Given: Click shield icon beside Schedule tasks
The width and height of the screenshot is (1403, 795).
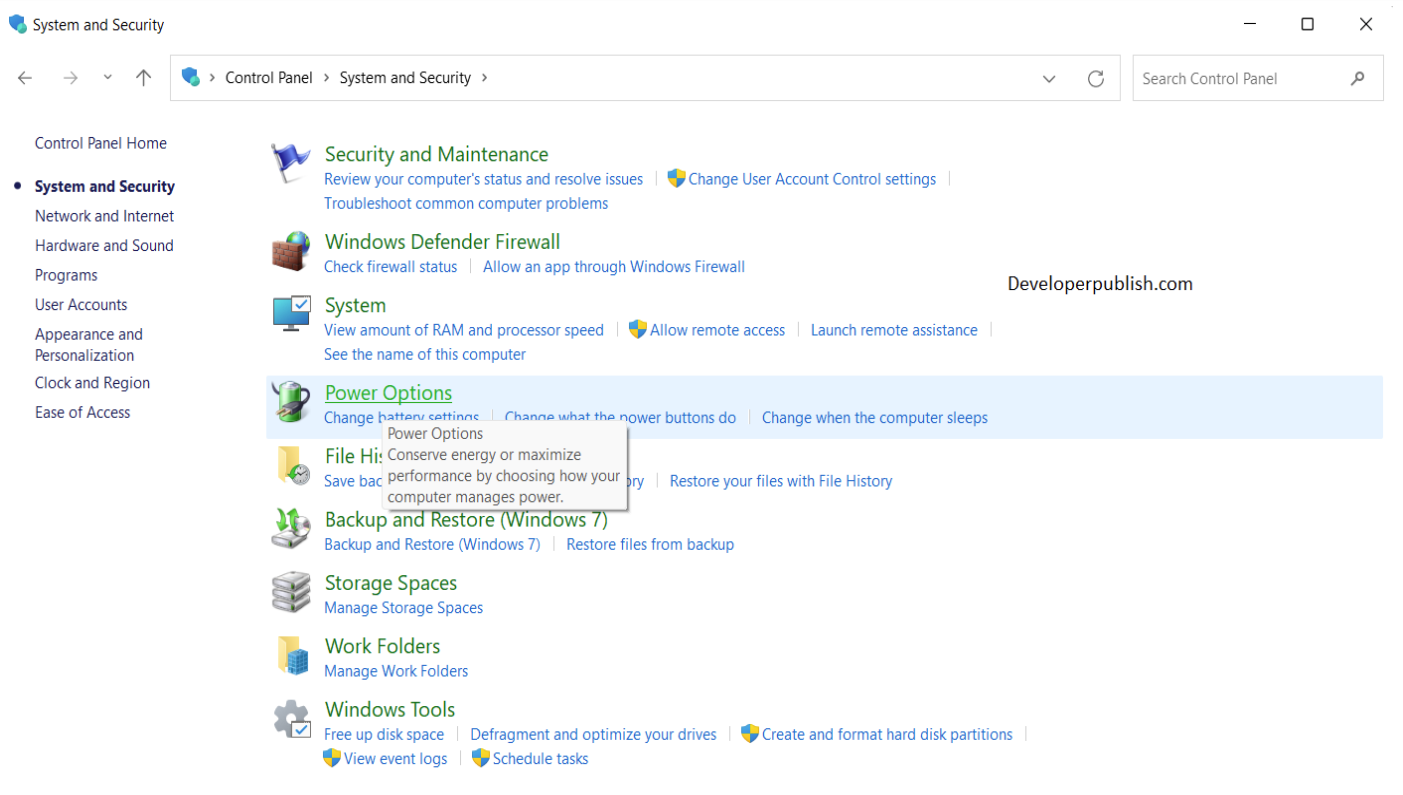Looking at the screenshot, I should 481,758.
